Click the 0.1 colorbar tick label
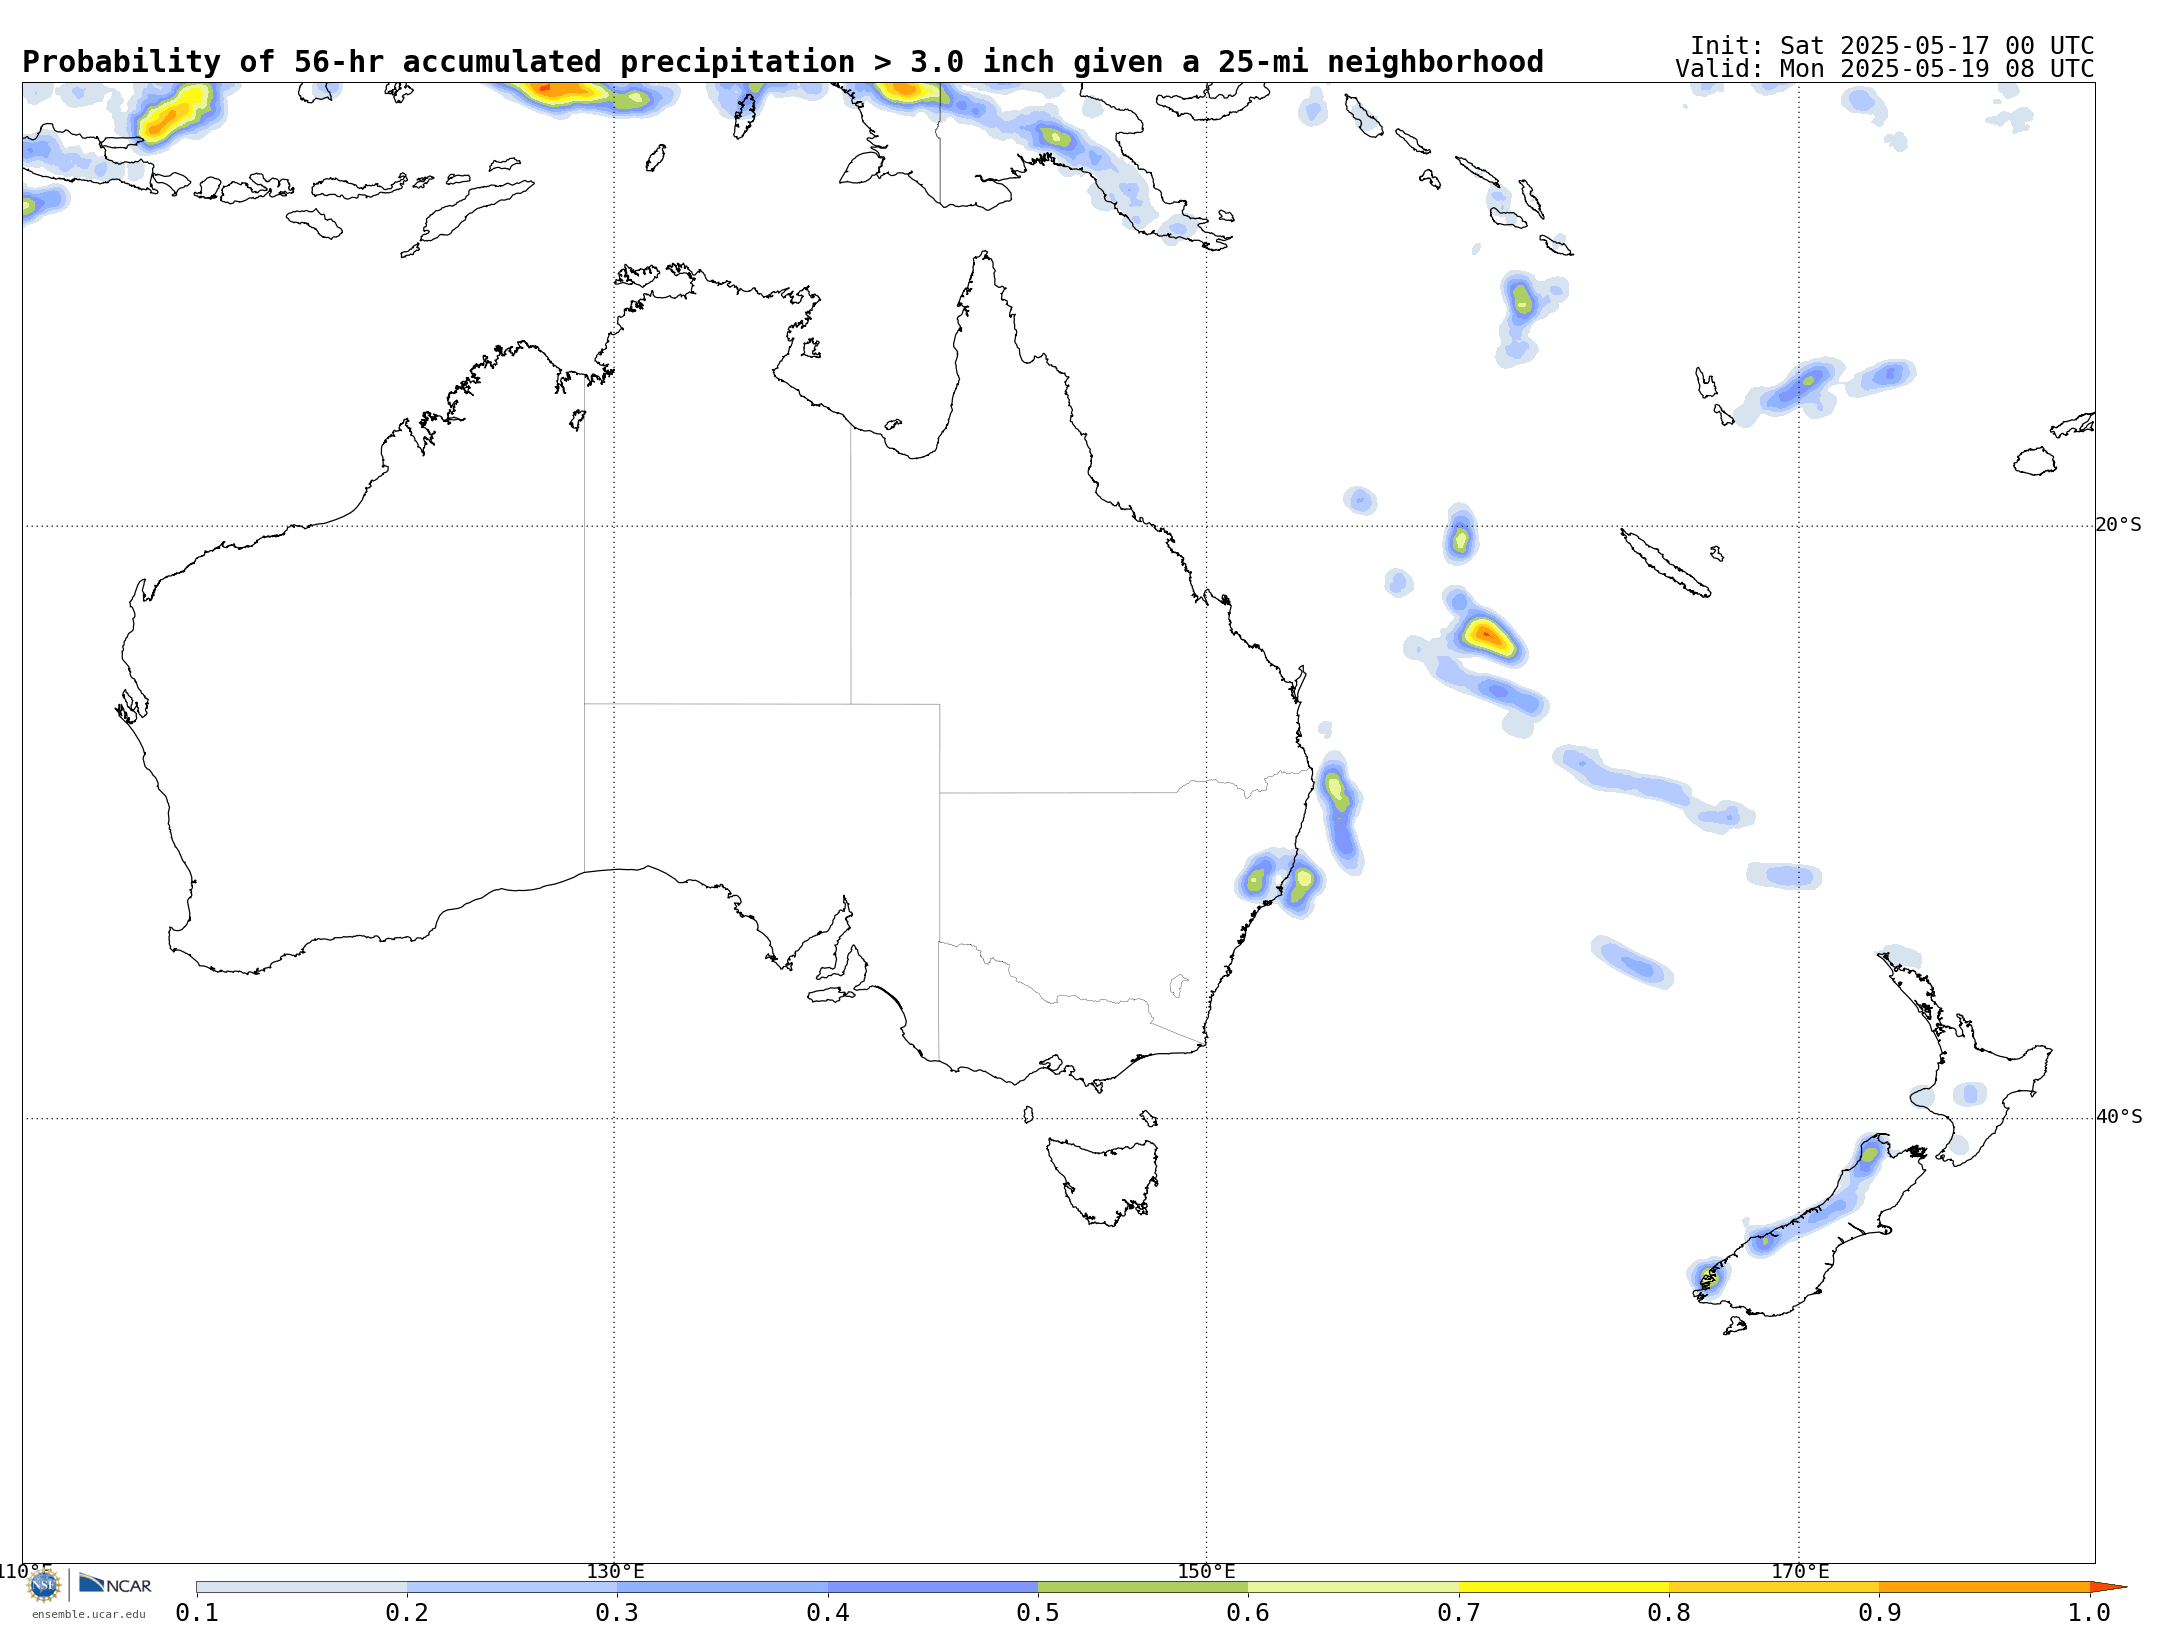2160x1626 pixels. (197, 1612)
